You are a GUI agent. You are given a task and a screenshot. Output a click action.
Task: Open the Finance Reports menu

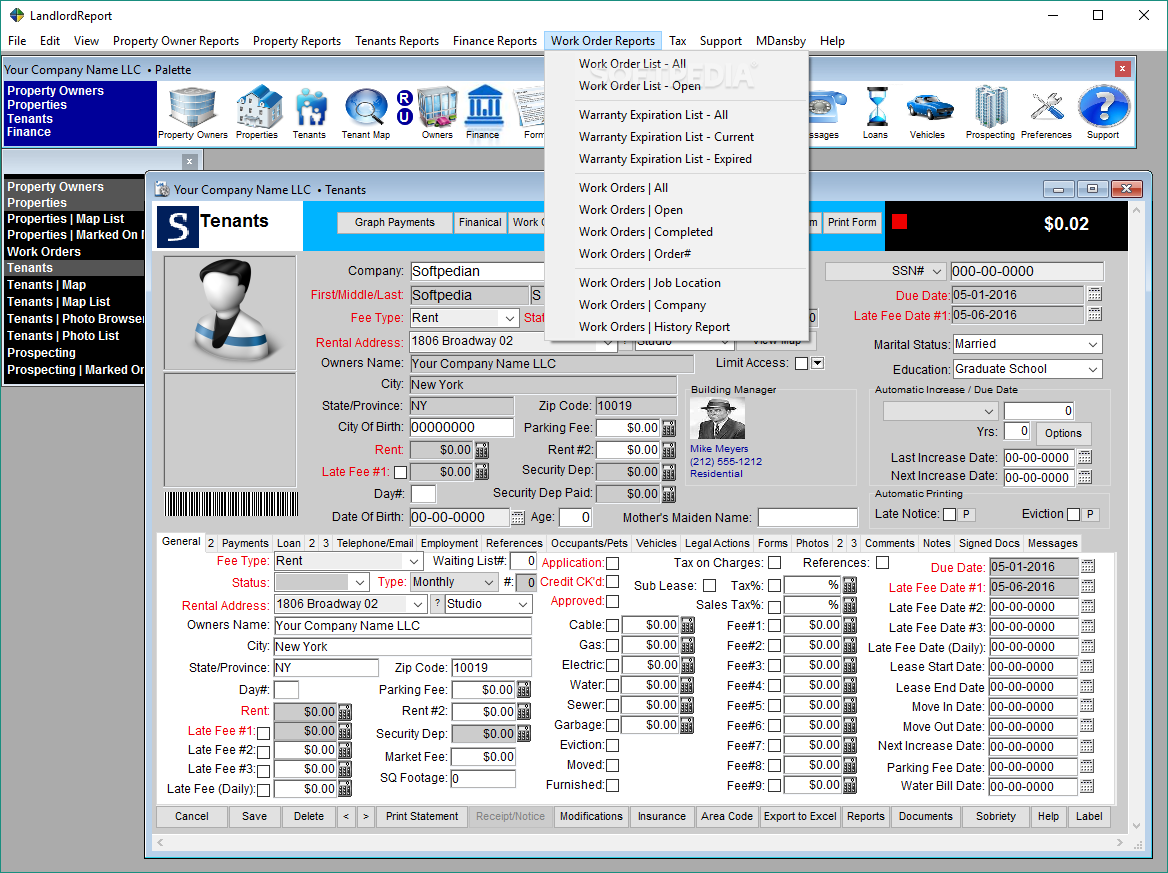pos(495,41)
